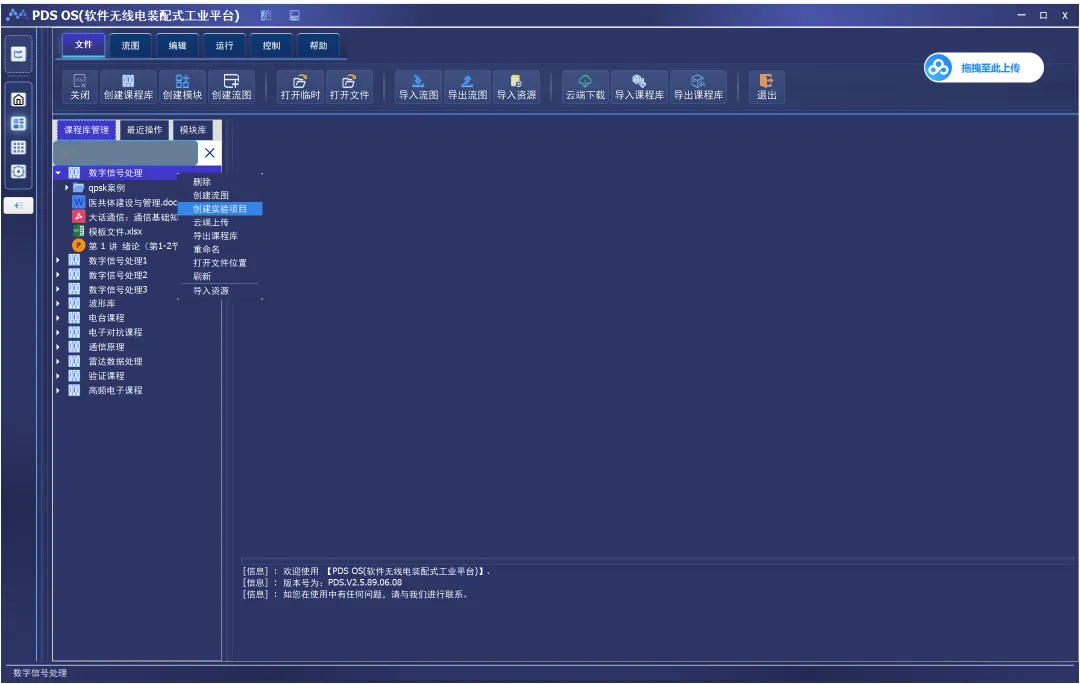This screenshot has height=684, width=1080.
Task: Open the 文件 ribbon tab
Action: point(83,45)
